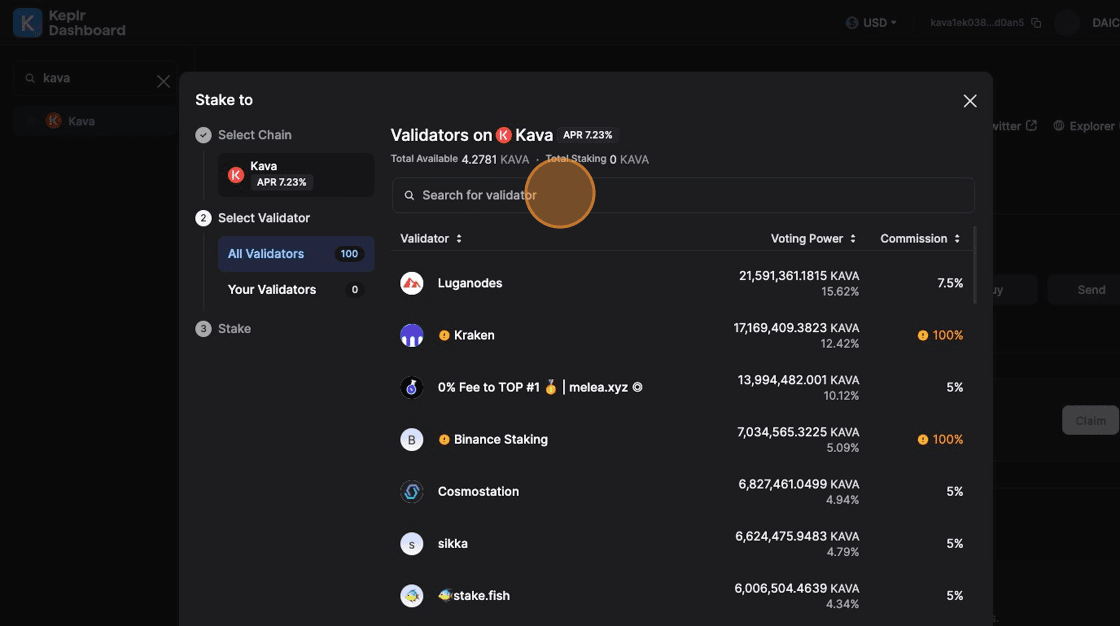This screenshot has height=626, width=1120.
Task: Close the Stake to dialog
Action: point(969,101)
